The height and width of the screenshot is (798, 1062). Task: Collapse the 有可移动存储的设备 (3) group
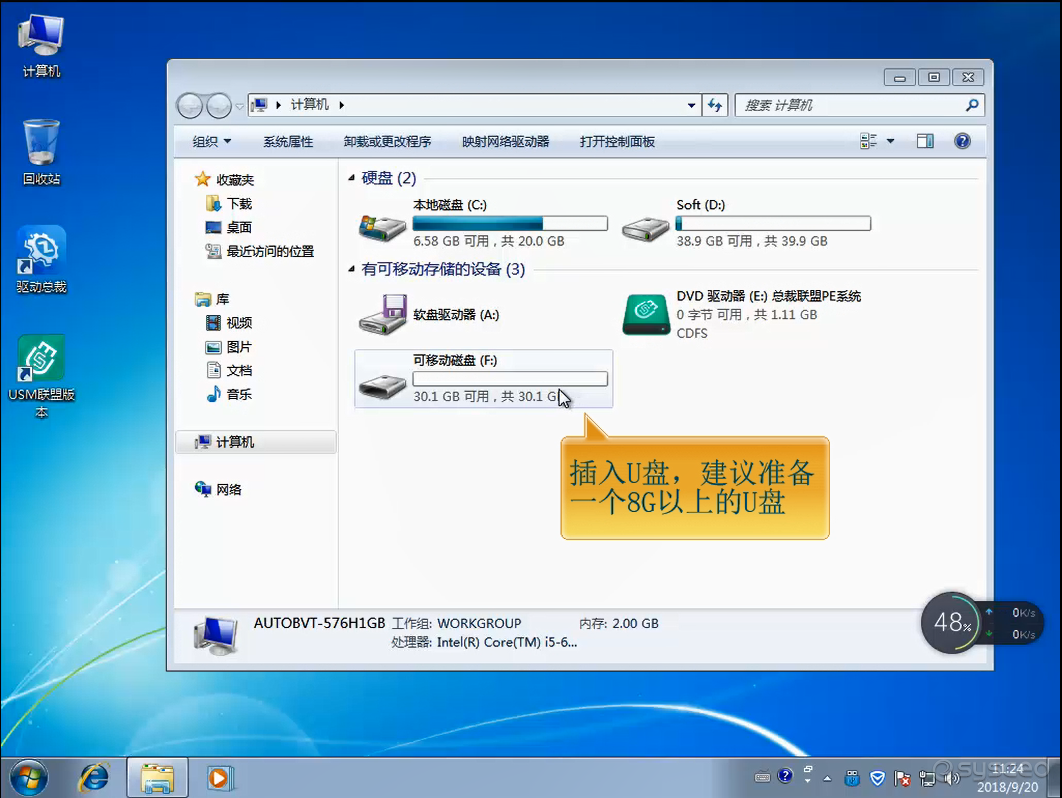click(x=352, y=269)
